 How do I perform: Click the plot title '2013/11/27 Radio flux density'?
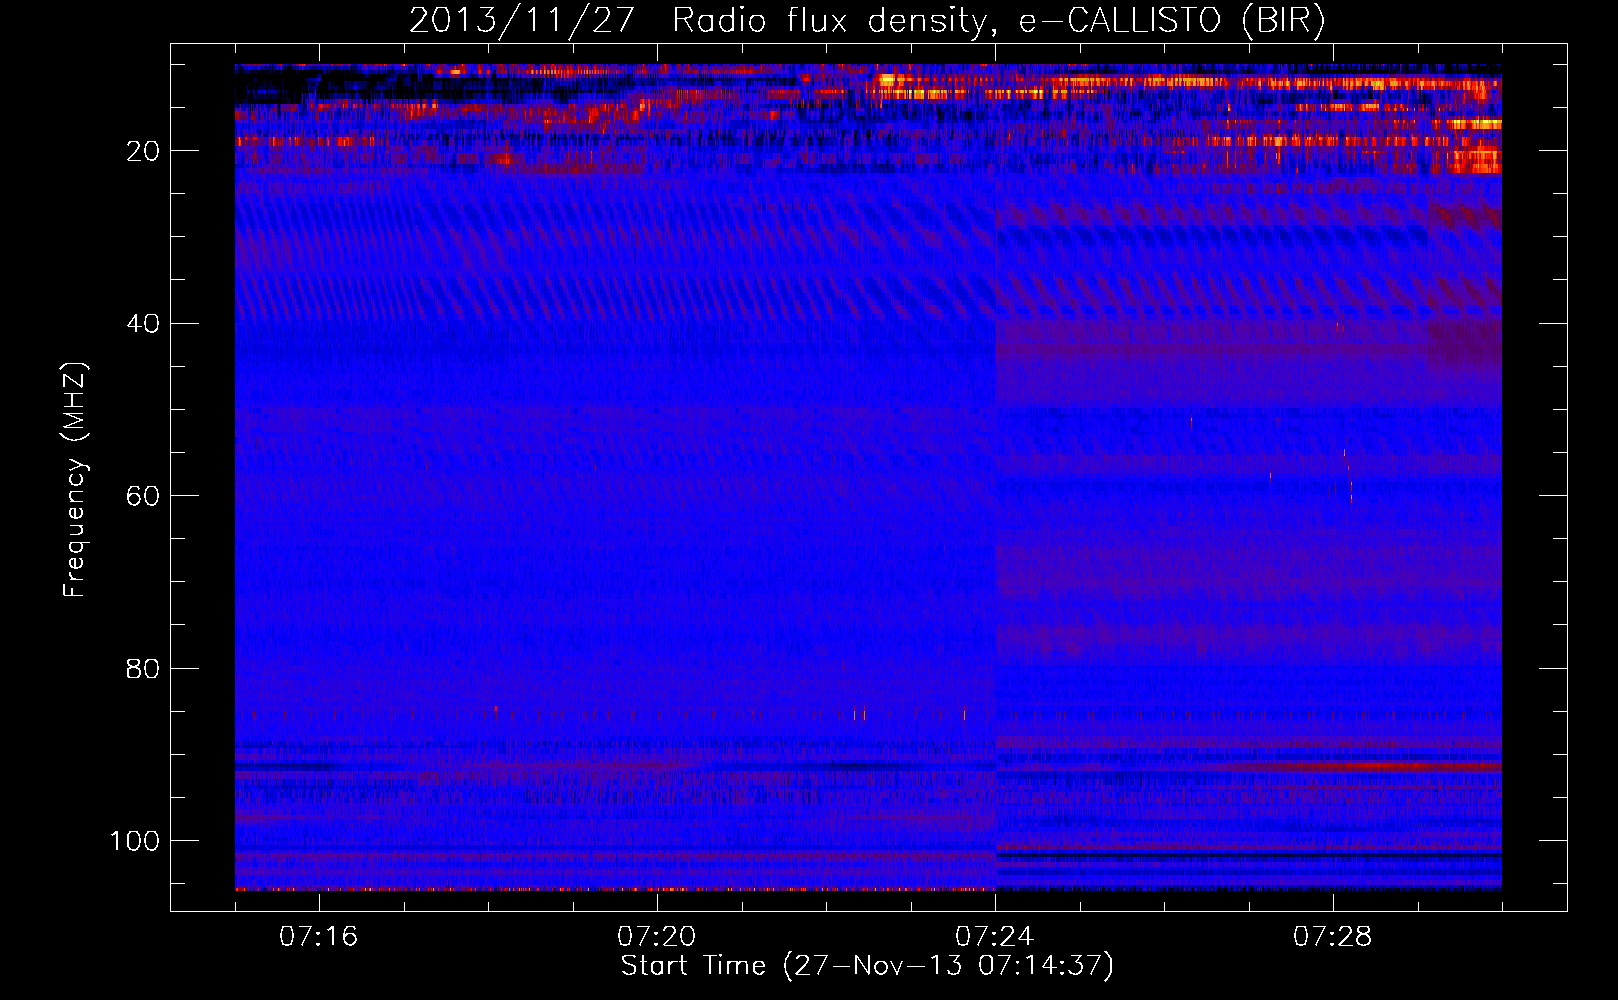(867, 21)
